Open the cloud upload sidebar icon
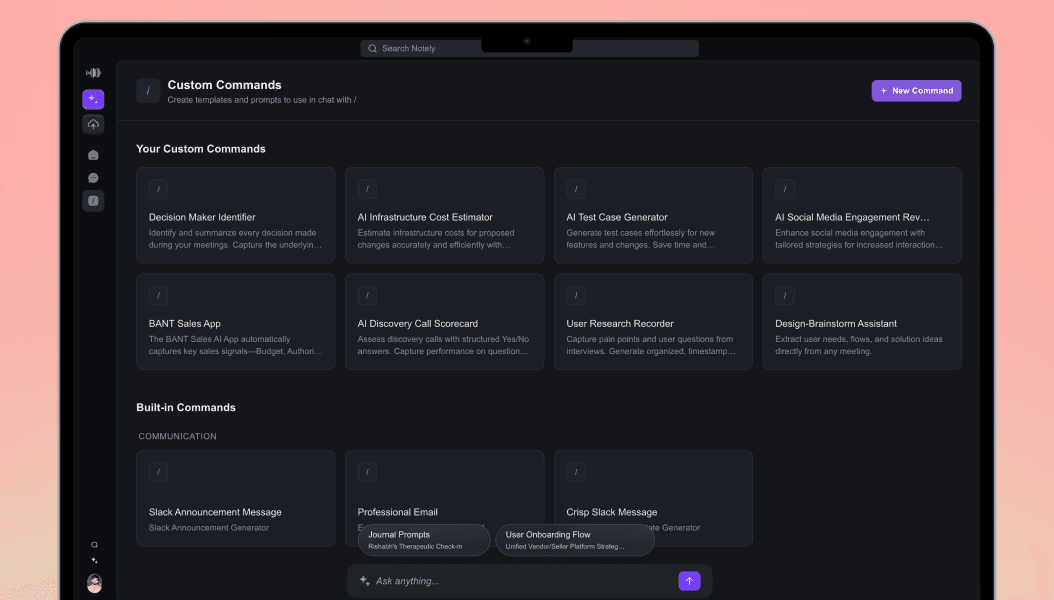1054x600 pixels. tap(93, 124)
